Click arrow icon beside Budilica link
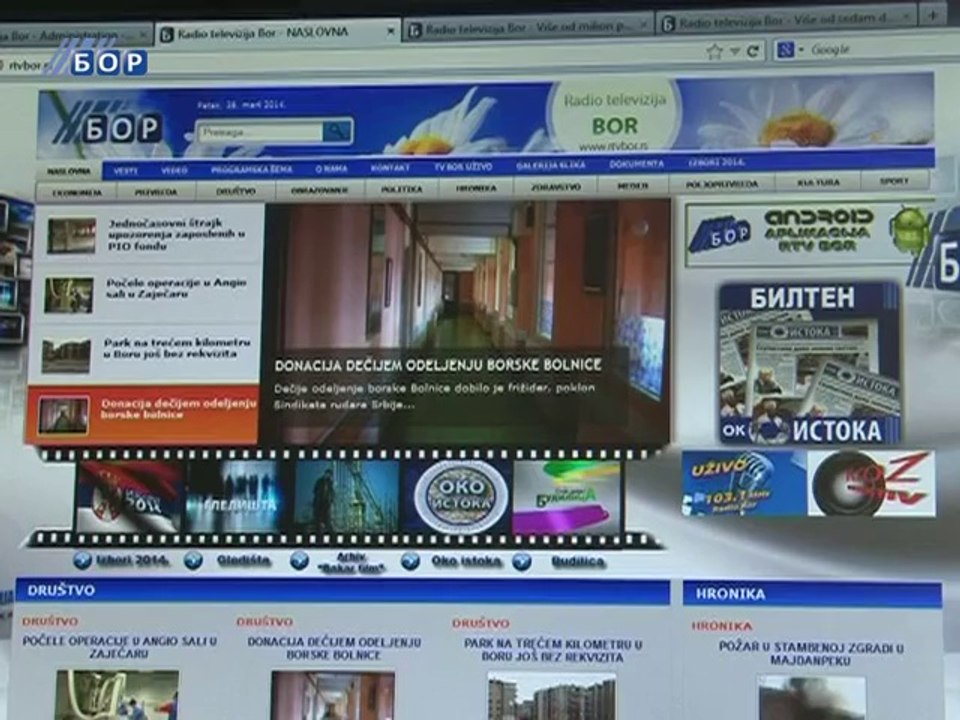Image resolution: width=960 pixels, height=720 pixels. click(x=522, y=561)
